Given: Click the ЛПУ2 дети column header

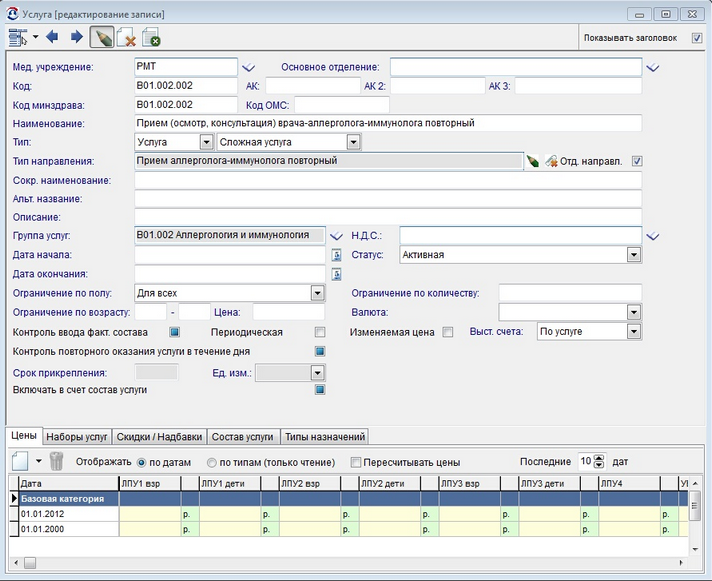Looking at the screenshot, I should [x=390, y=484].
